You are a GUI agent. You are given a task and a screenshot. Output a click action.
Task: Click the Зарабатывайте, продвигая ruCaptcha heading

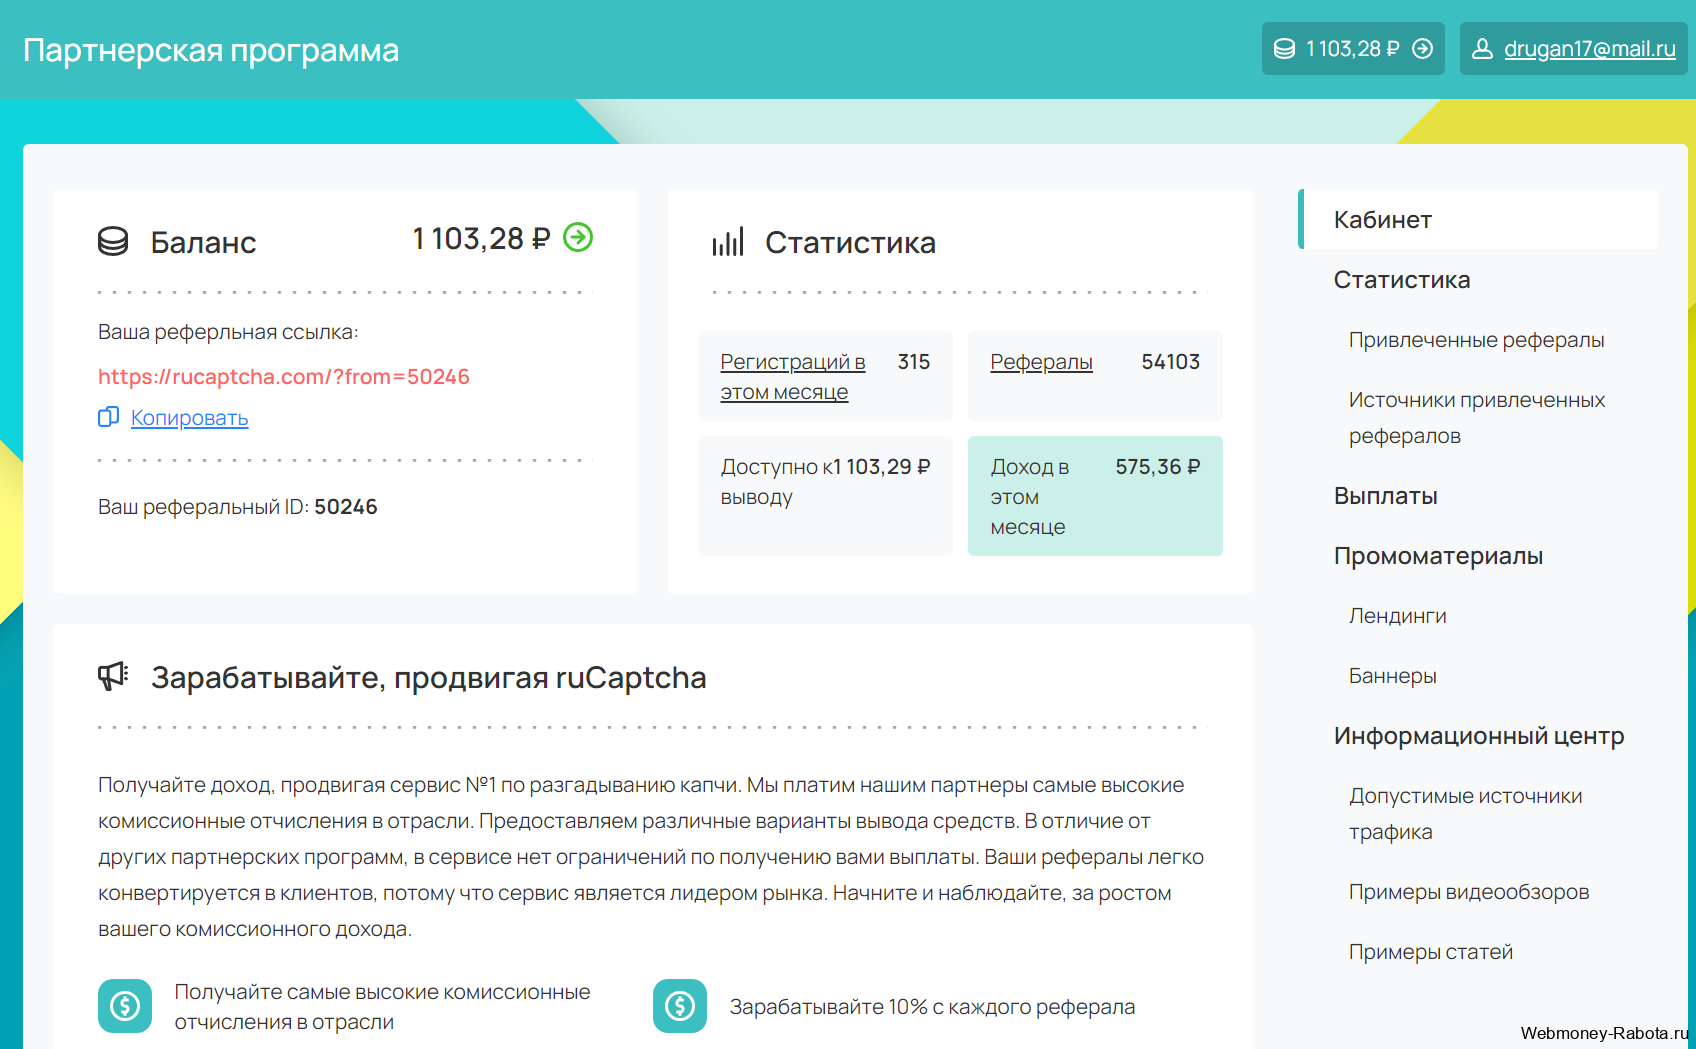[x=428, y=677]
